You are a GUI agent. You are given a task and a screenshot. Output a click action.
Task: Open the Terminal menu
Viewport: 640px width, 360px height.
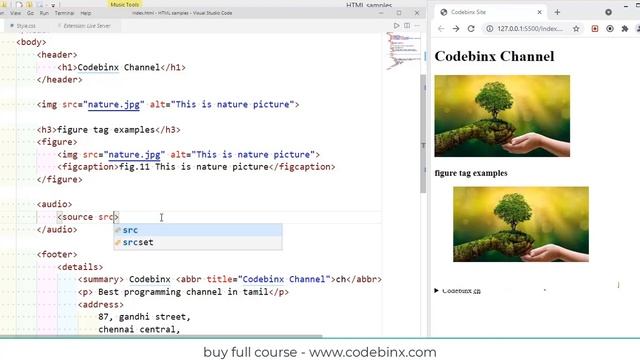point(64,13)
